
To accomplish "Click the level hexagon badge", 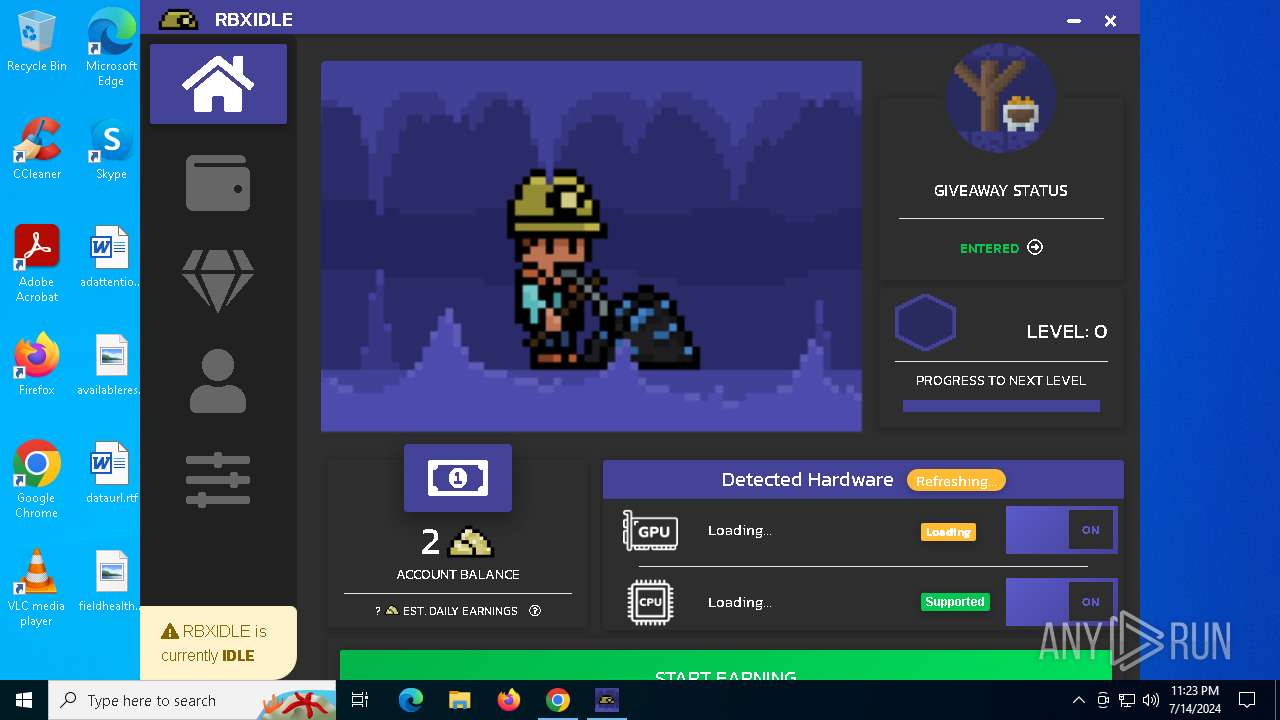I will 925,322.
